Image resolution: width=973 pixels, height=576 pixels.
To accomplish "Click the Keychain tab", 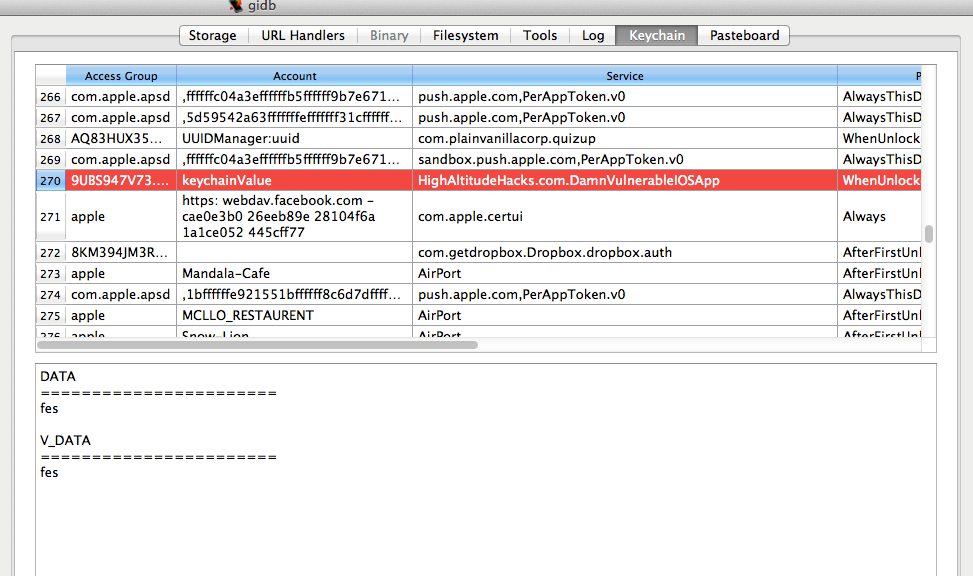I will click(657, 35).
